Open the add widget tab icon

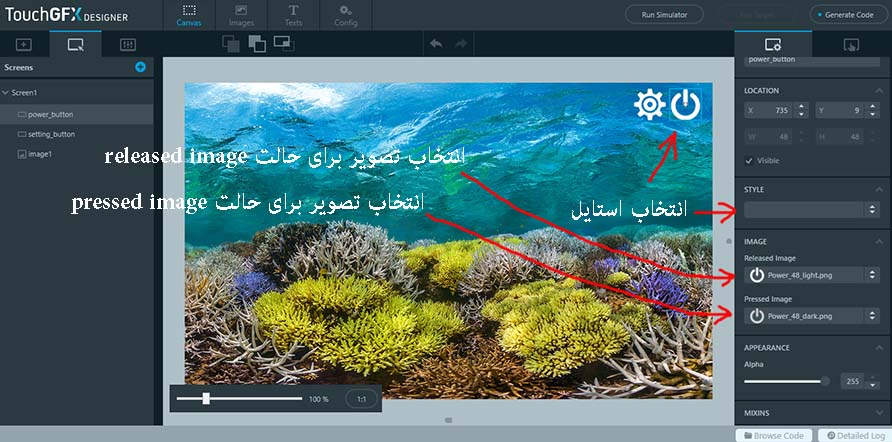(x=24, y=45)
